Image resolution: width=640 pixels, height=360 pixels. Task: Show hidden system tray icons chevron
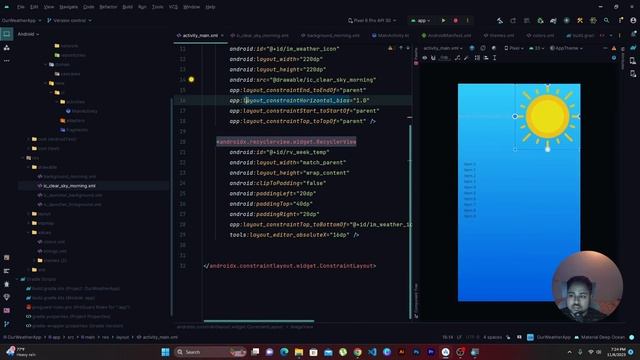[569, 352]
